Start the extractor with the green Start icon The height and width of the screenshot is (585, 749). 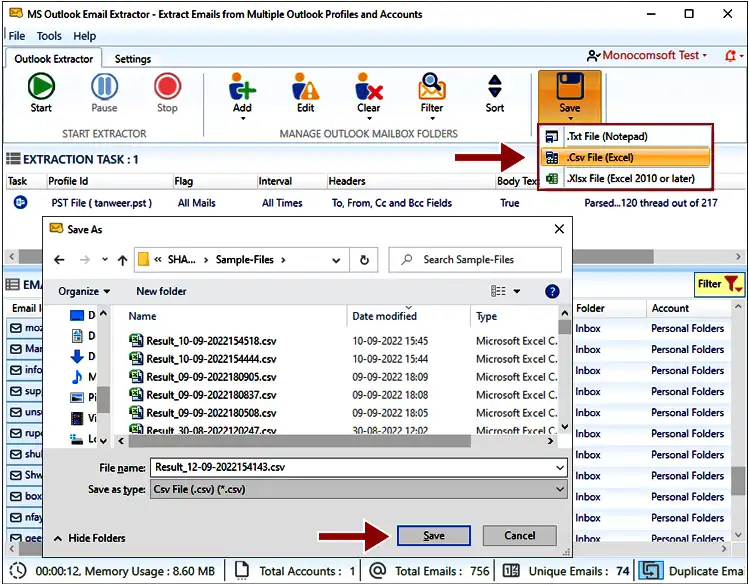[41, 86]
